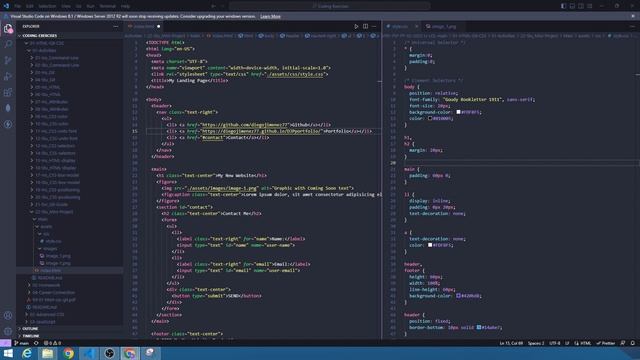The height and width of the screenshot is (360, 640).
Task: Click the Run play icon in editor toolbar
Action: pos(356,27)
